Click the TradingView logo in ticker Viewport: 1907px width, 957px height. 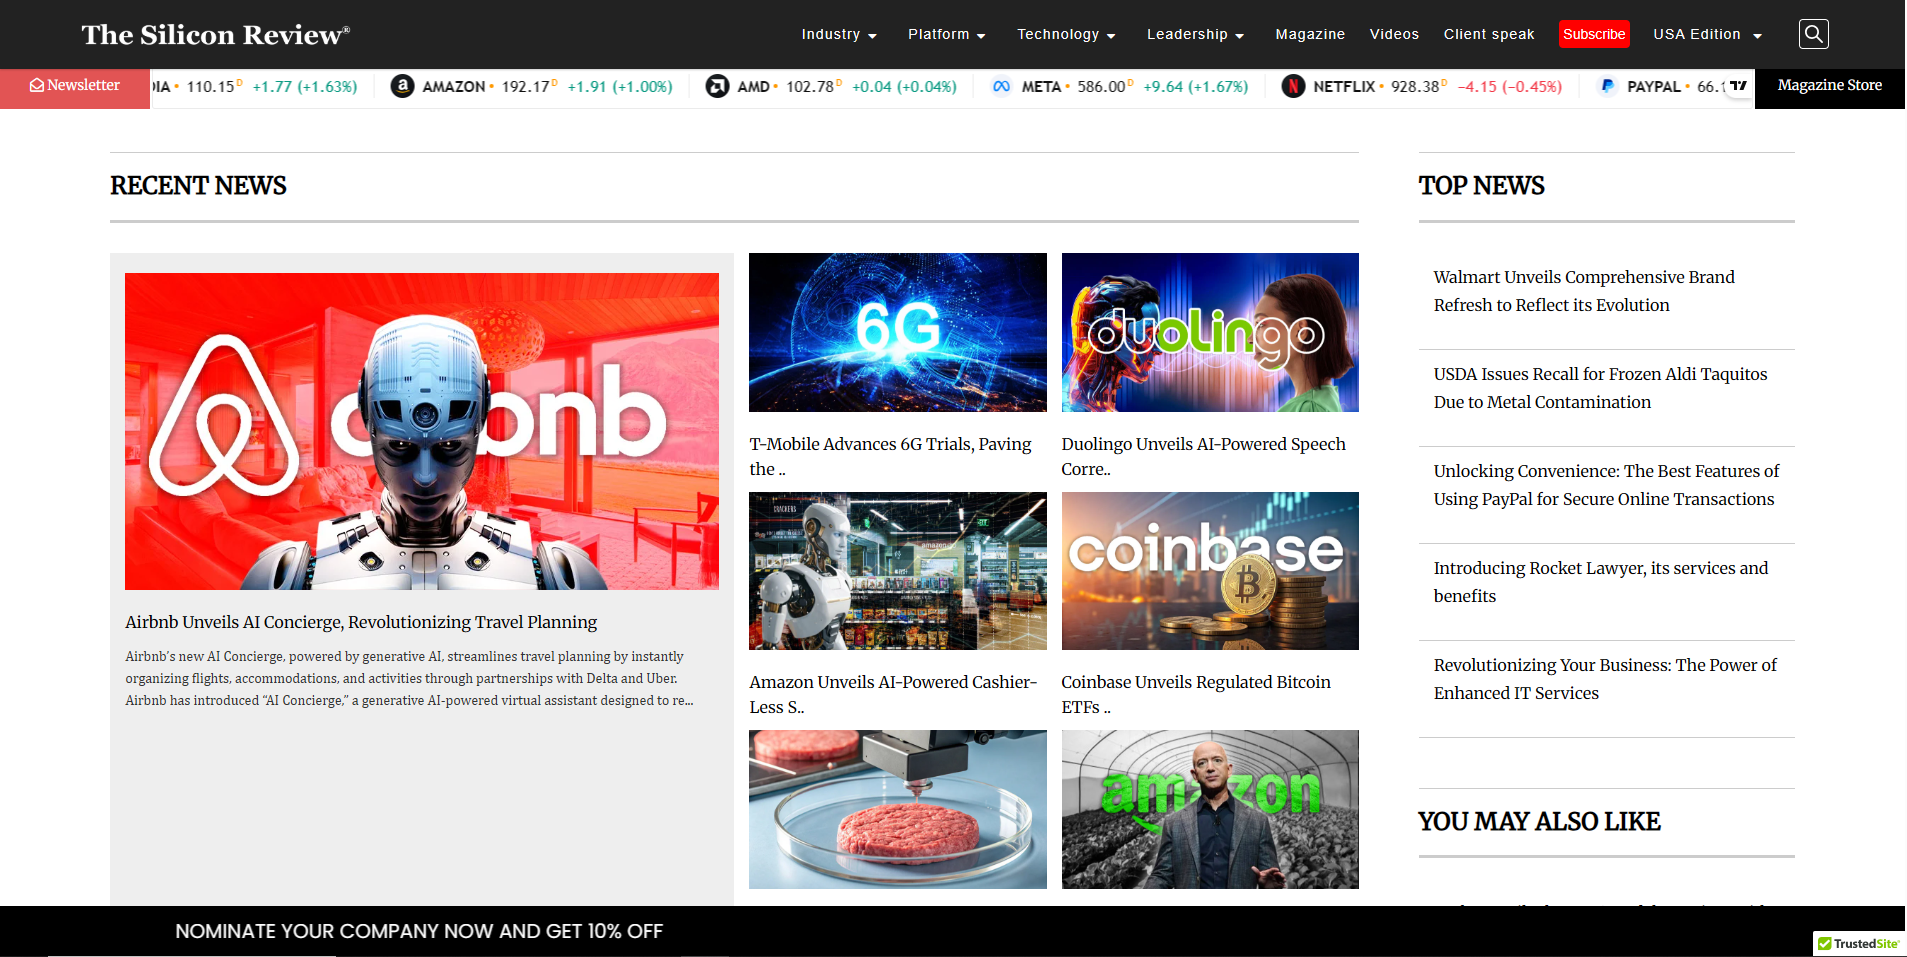1738,86
